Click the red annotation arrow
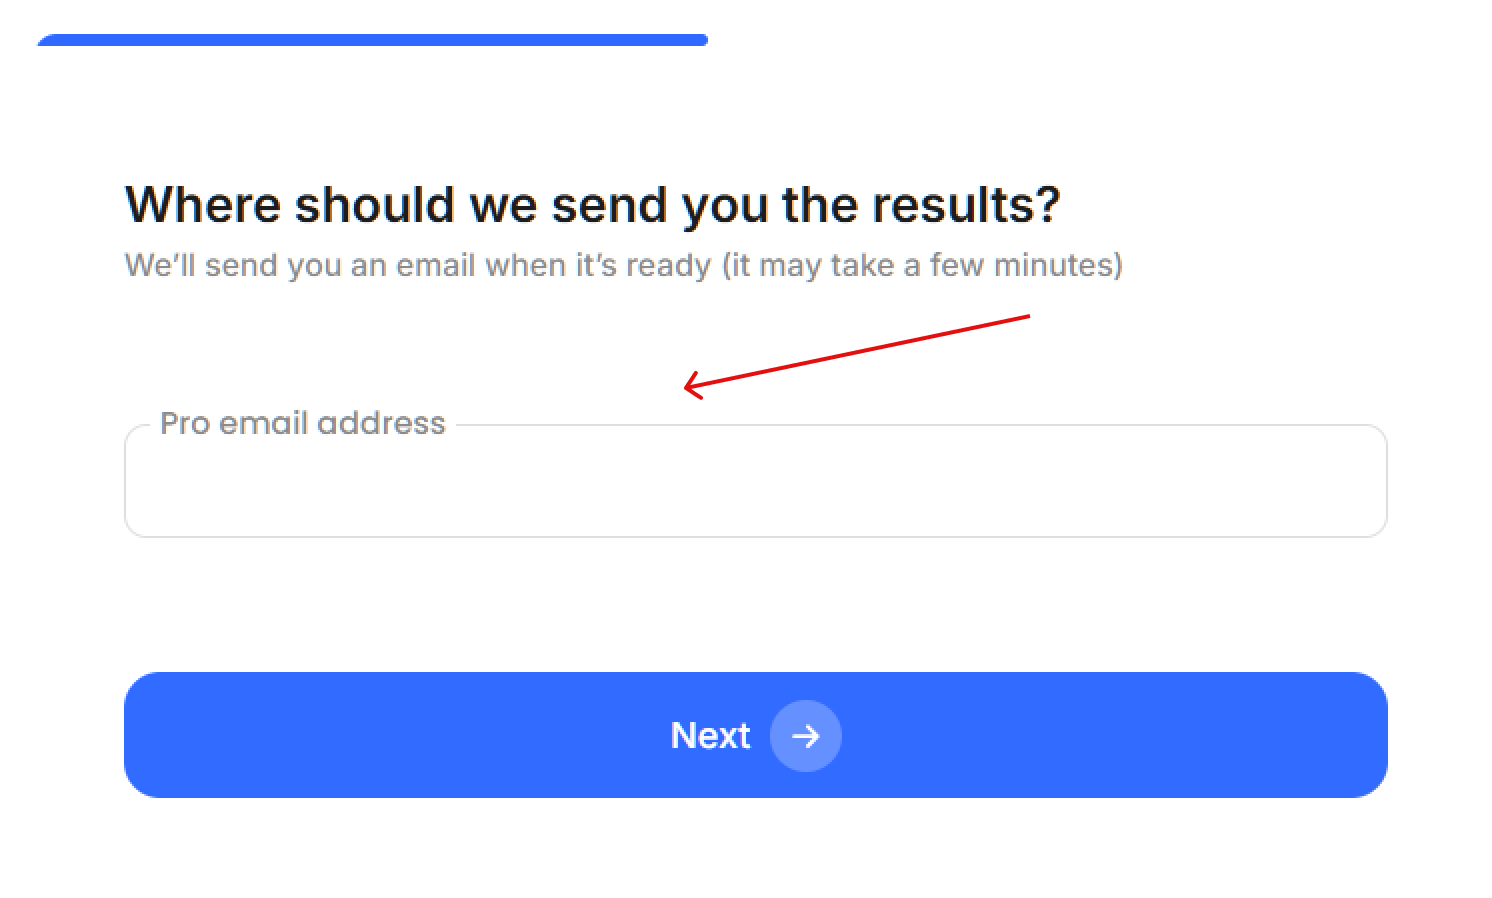 click(x=856, y=351)
